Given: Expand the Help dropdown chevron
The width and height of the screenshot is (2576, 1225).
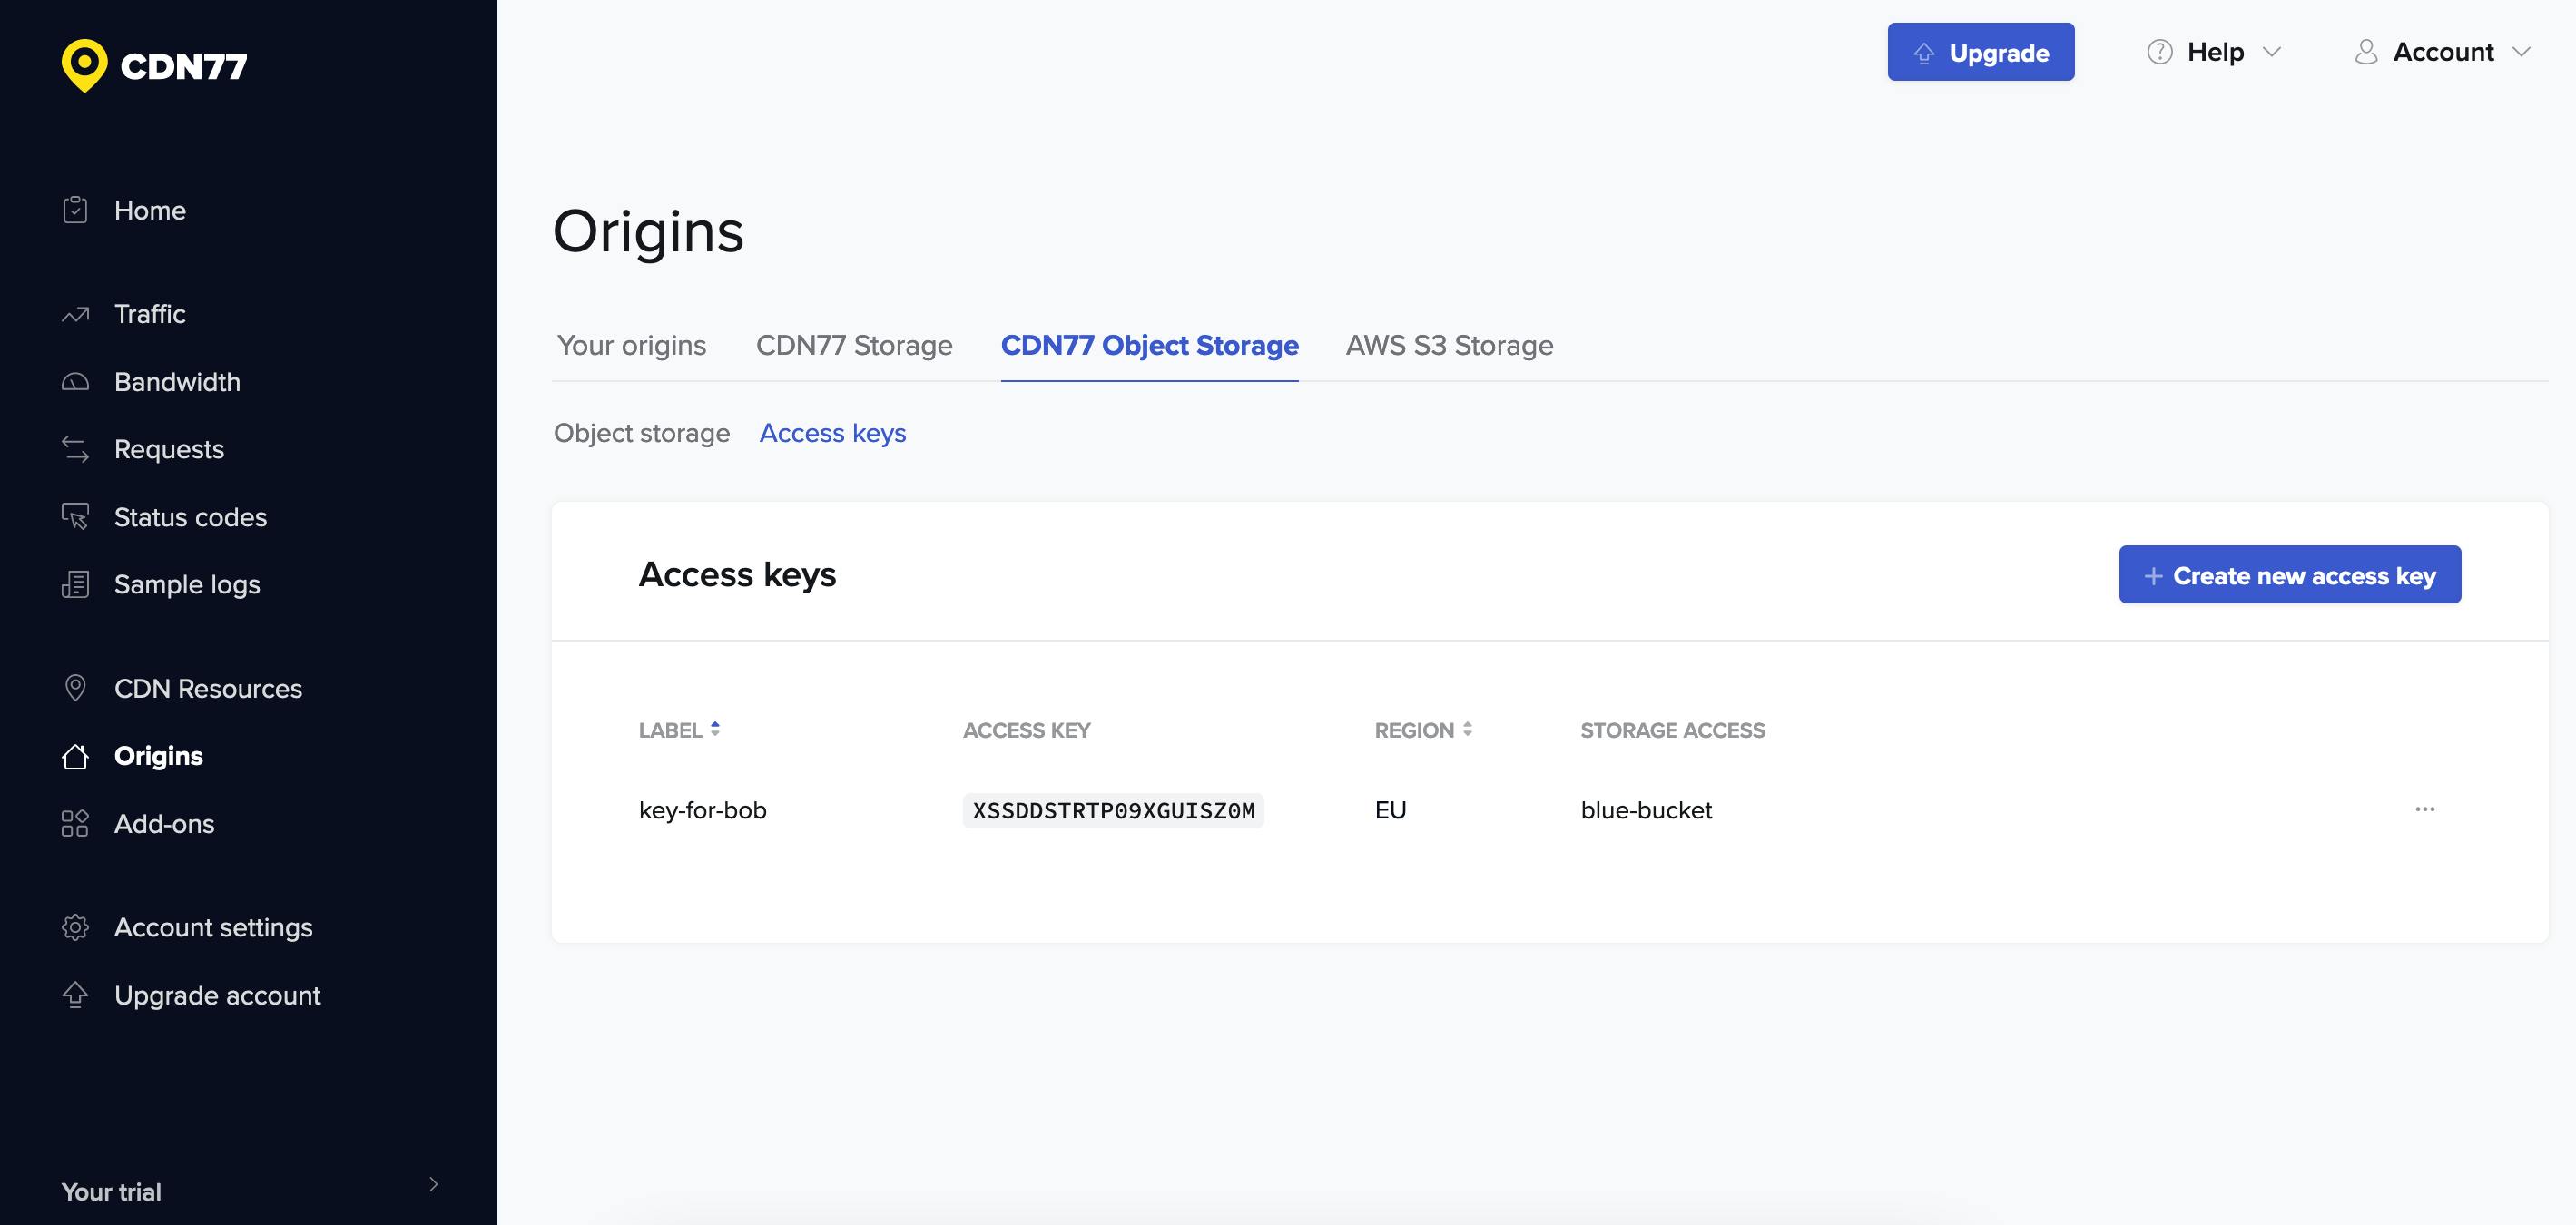Looking at the screenshot, I should pyautogui.click(x=2272, y=52).
